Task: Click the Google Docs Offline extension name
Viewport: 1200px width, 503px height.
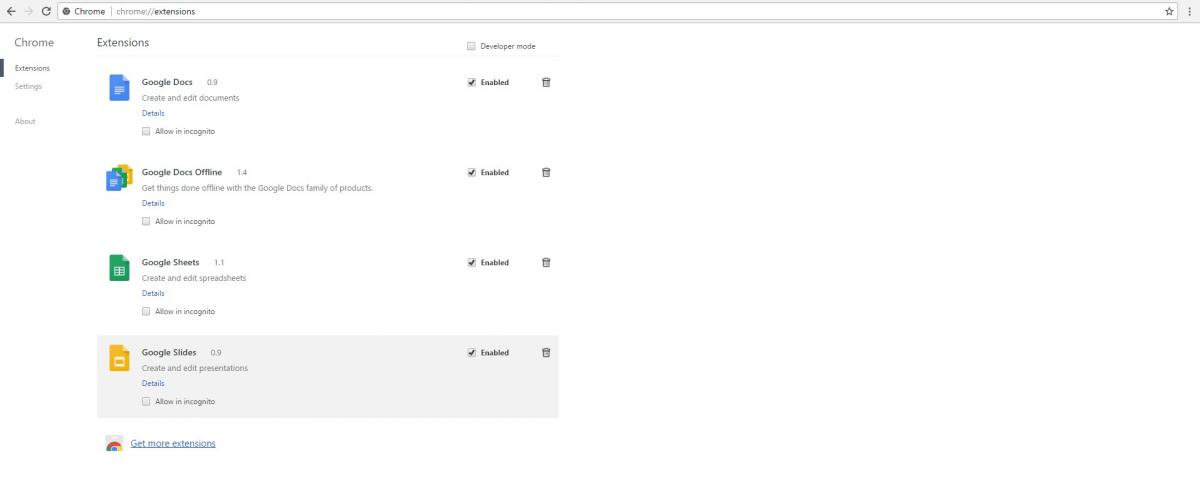Action: (182, 172)
